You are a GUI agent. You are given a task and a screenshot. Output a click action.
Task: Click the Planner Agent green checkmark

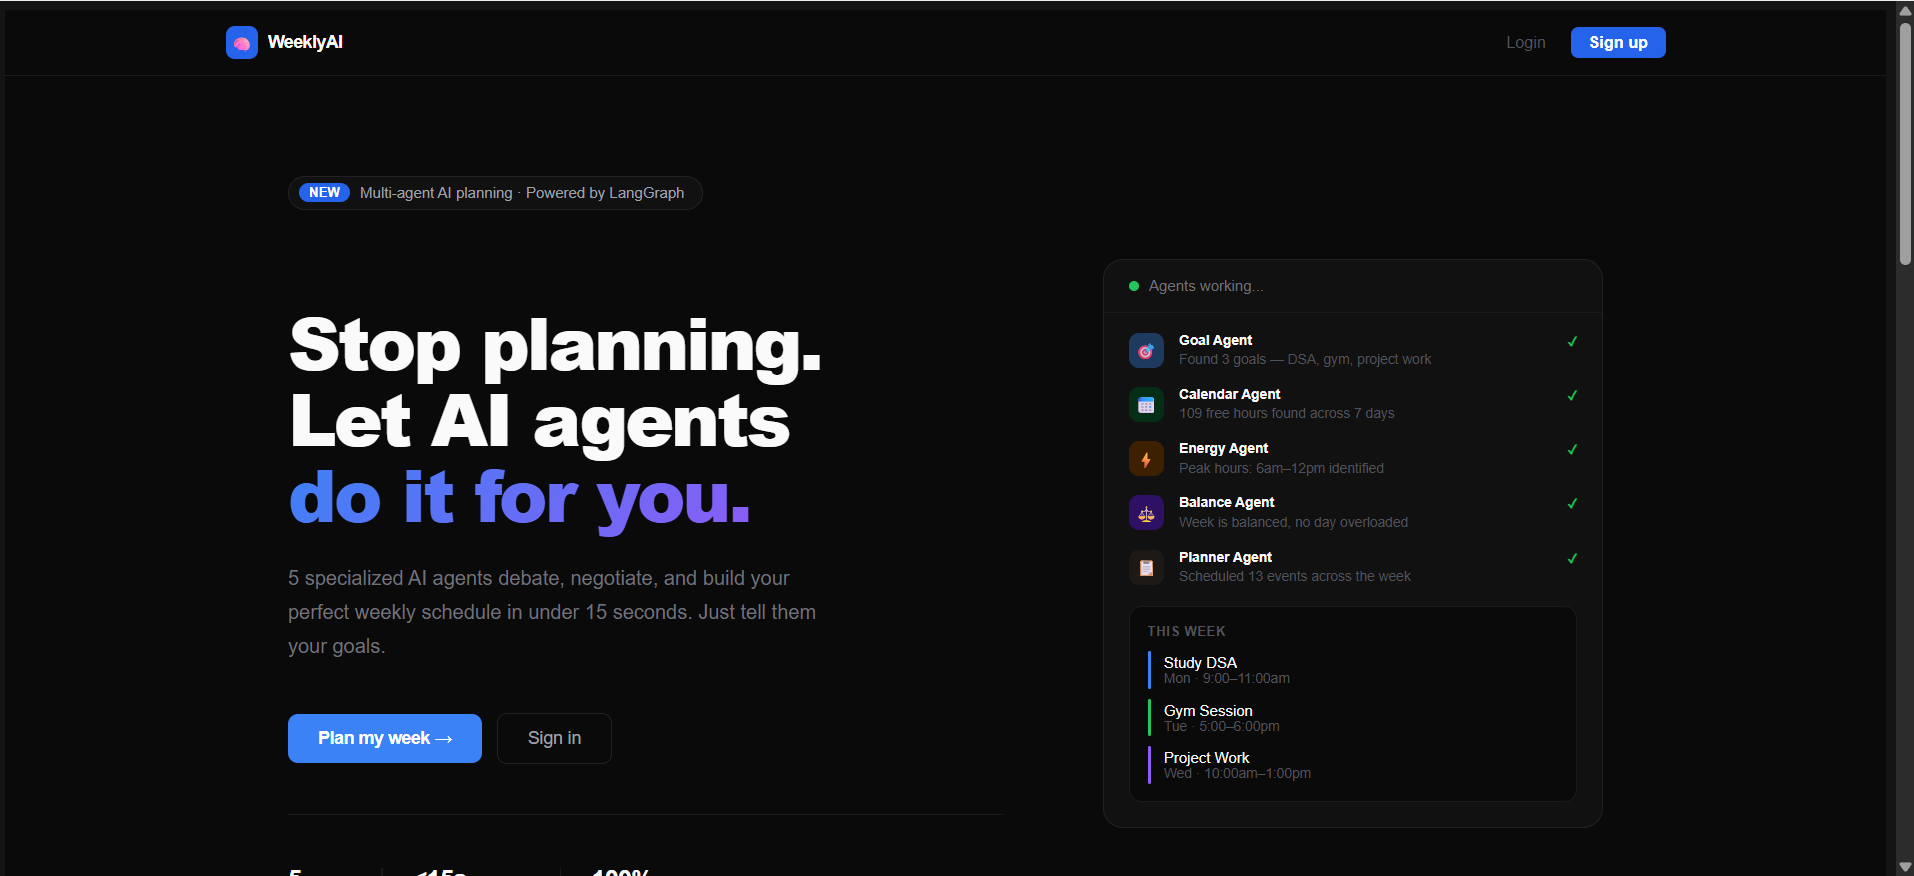pos(1572,558)
